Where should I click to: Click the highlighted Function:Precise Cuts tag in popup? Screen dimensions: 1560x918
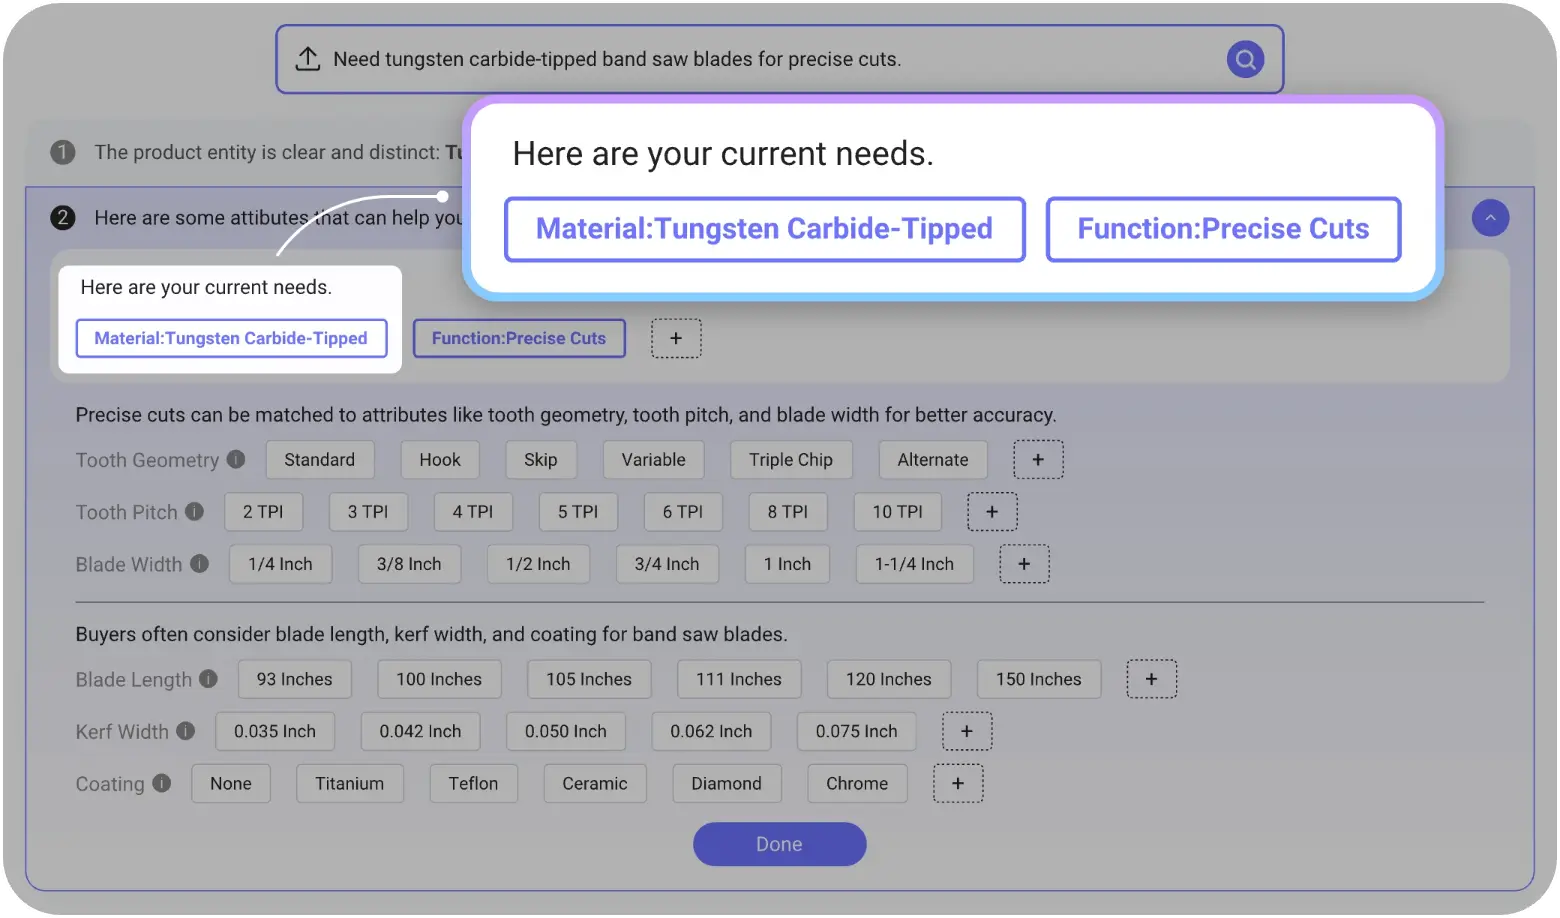coord(1222,229)
